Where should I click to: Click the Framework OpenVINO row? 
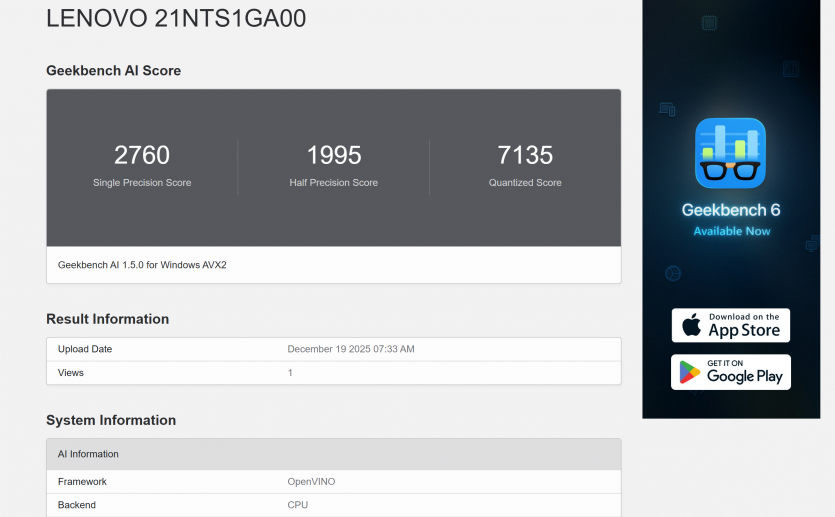tap(333, 482)
